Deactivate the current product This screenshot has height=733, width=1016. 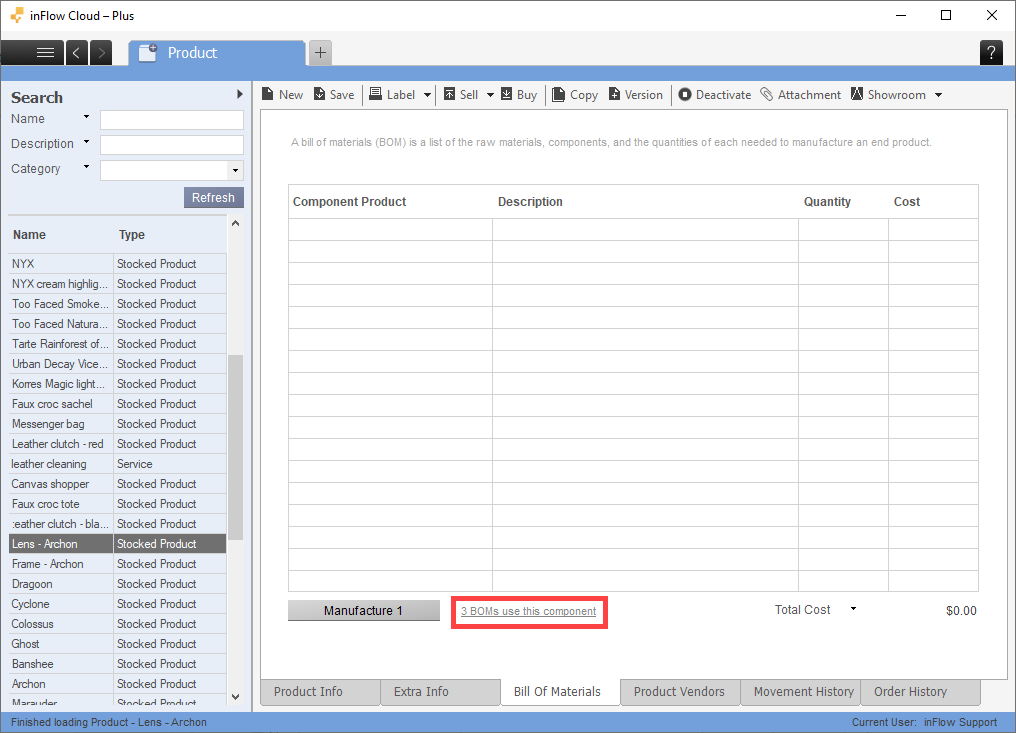[x=685, y=95]
